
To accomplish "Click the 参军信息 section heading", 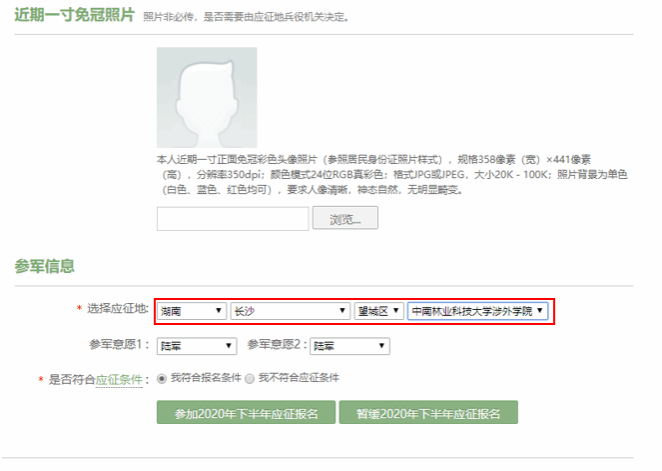I will (45, 266).
